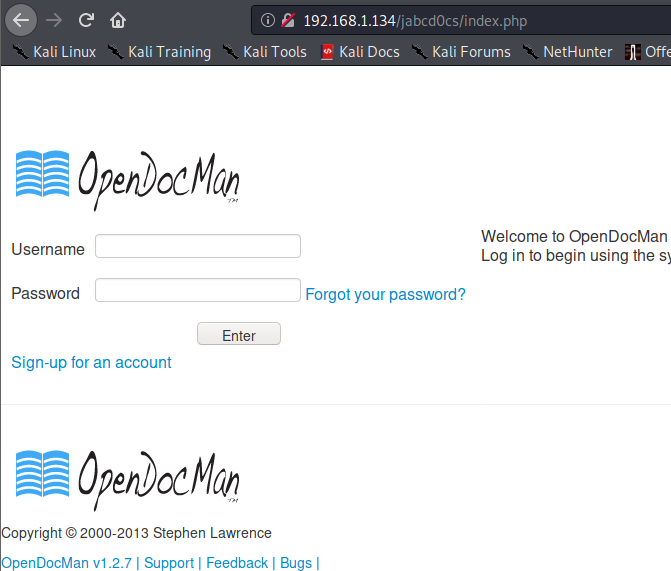The width and height of the screenshot is (671, 571).
Task: Click the Username label text
Action: click(48, 249)
